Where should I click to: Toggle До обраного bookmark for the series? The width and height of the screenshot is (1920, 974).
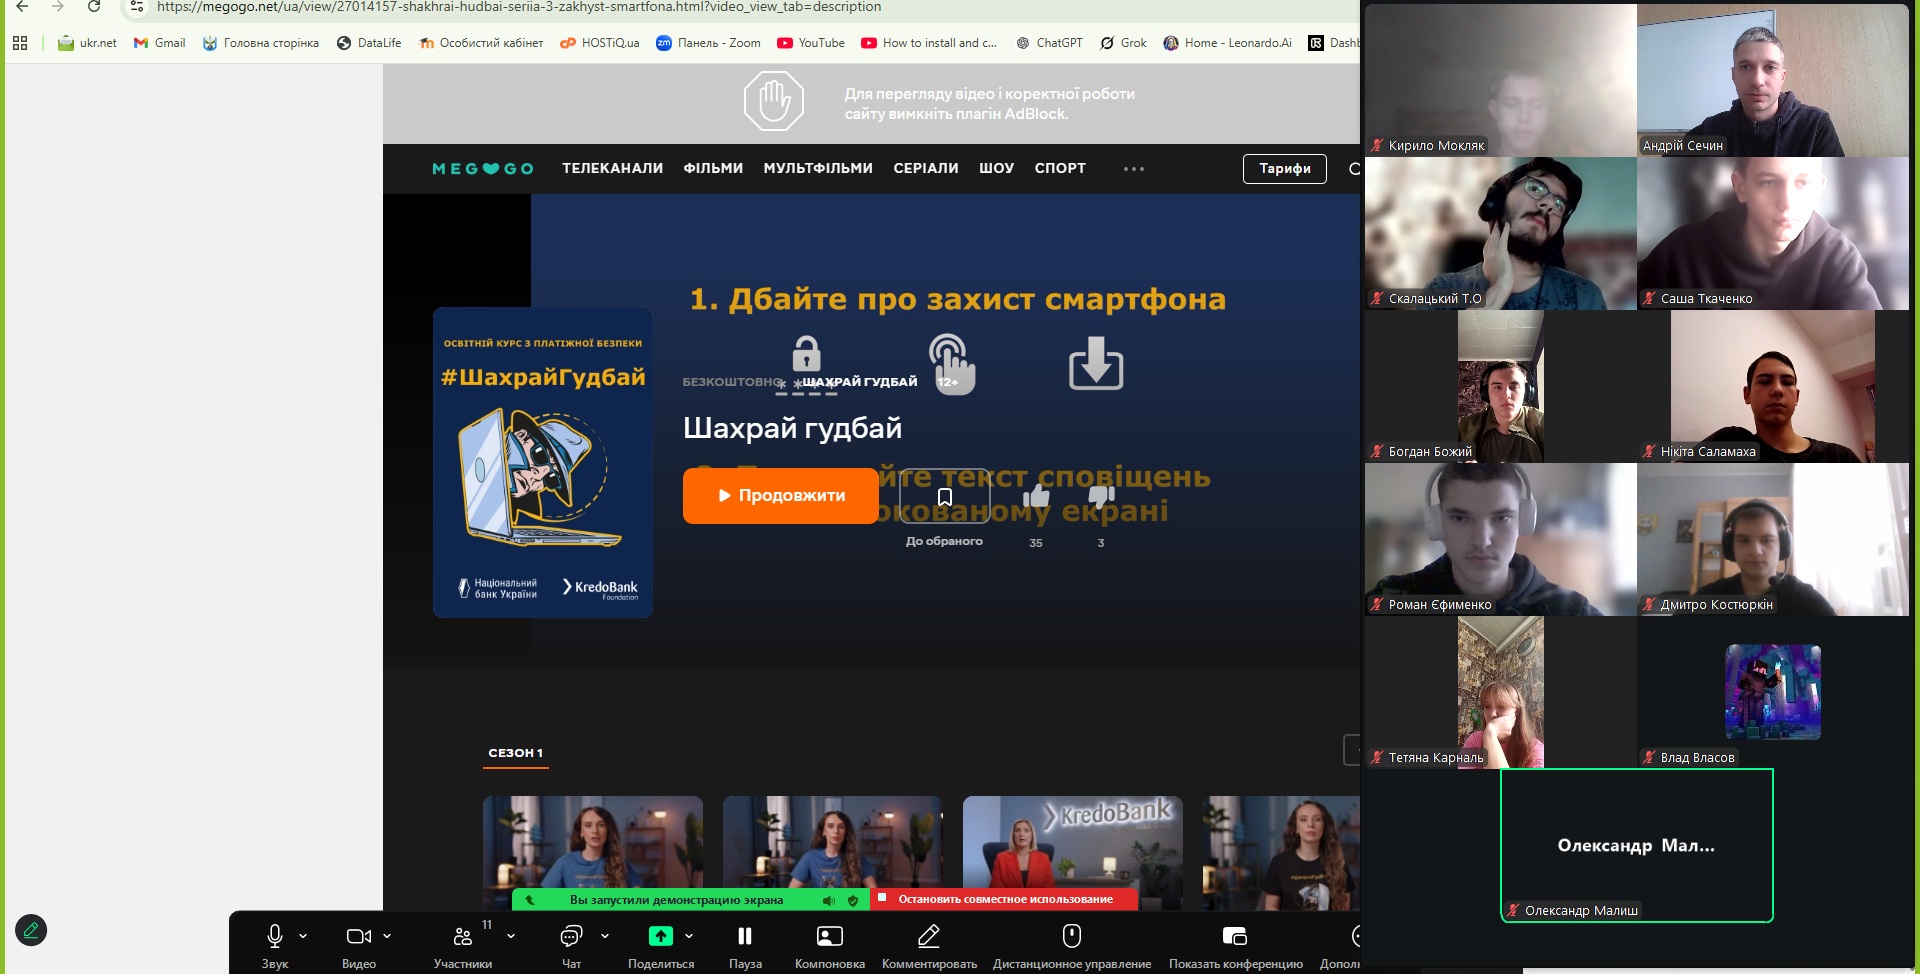pyautogui.click(x=944, y=497)
